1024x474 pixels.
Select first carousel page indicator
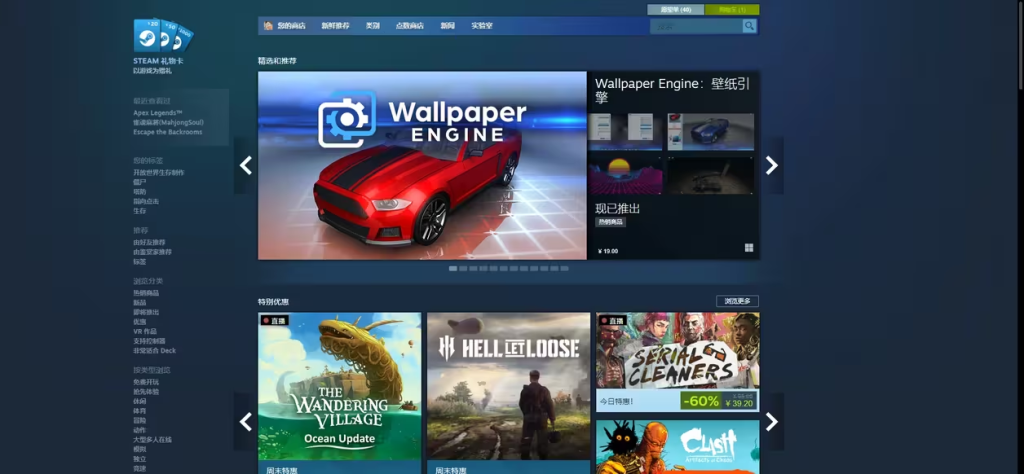[x=453, y=268]
